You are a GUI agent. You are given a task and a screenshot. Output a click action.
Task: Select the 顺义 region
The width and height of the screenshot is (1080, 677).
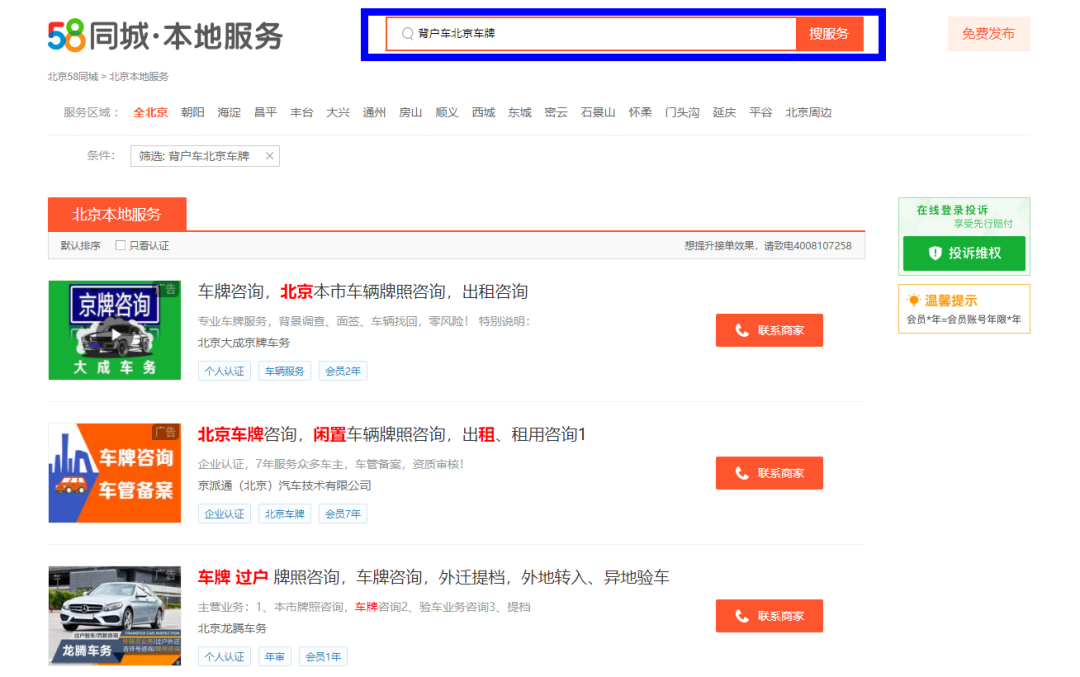(x=447, y=112)
